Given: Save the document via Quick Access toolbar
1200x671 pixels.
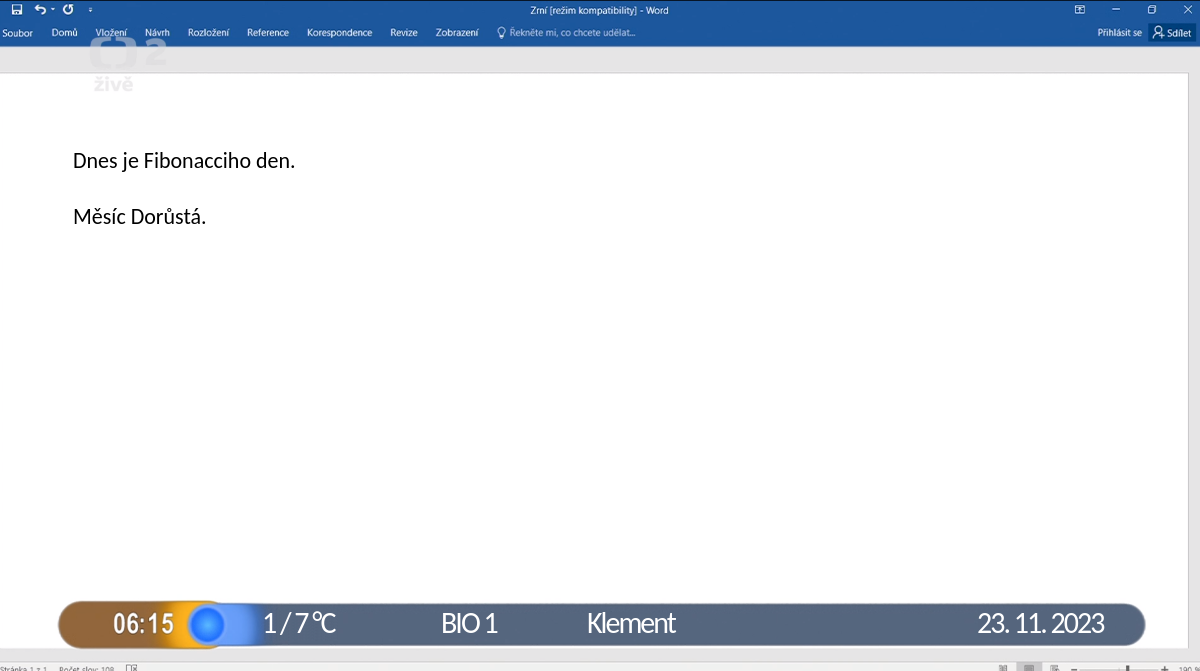Looking at the screenshot, I should [17, 10].
